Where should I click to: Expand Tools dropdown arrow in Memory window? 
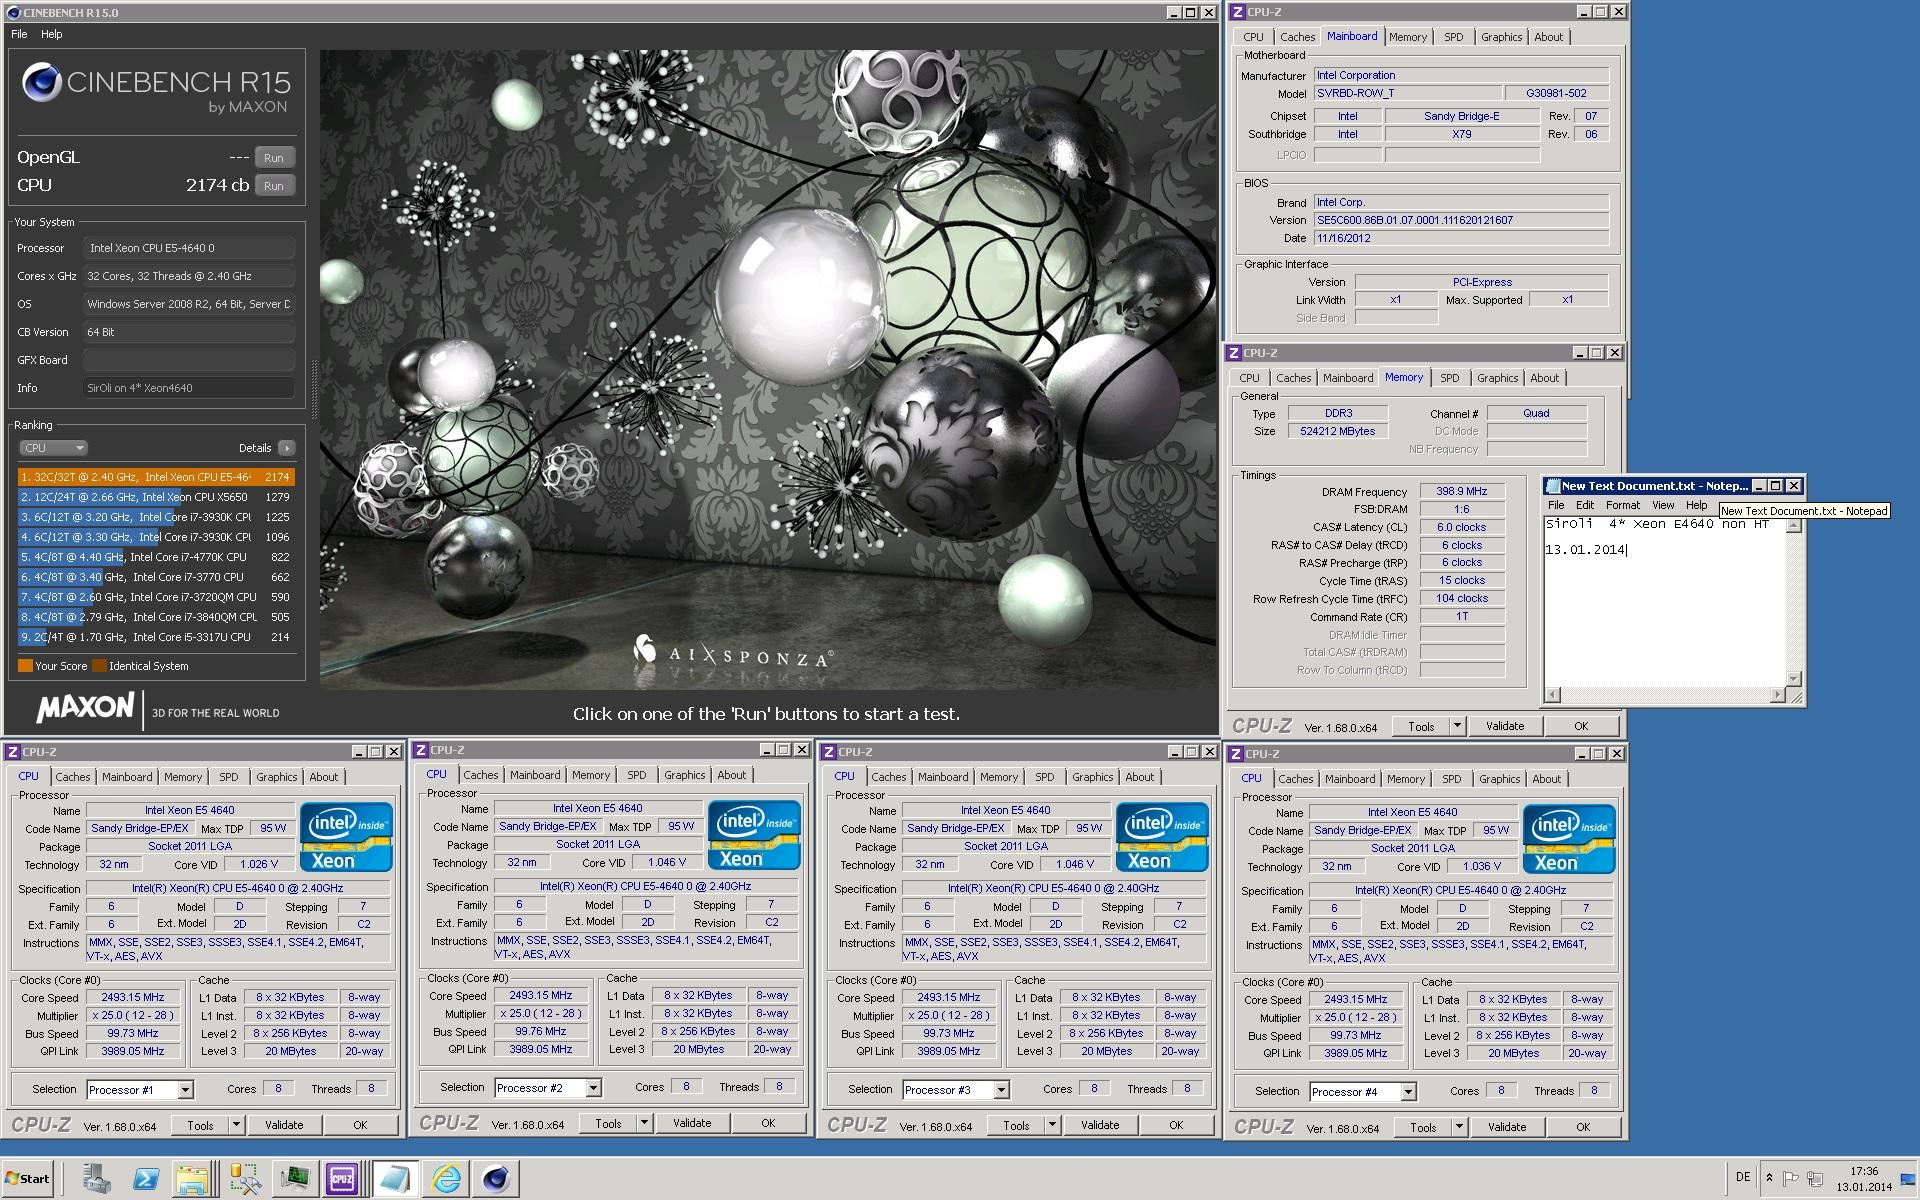(x=1457, y=726)
